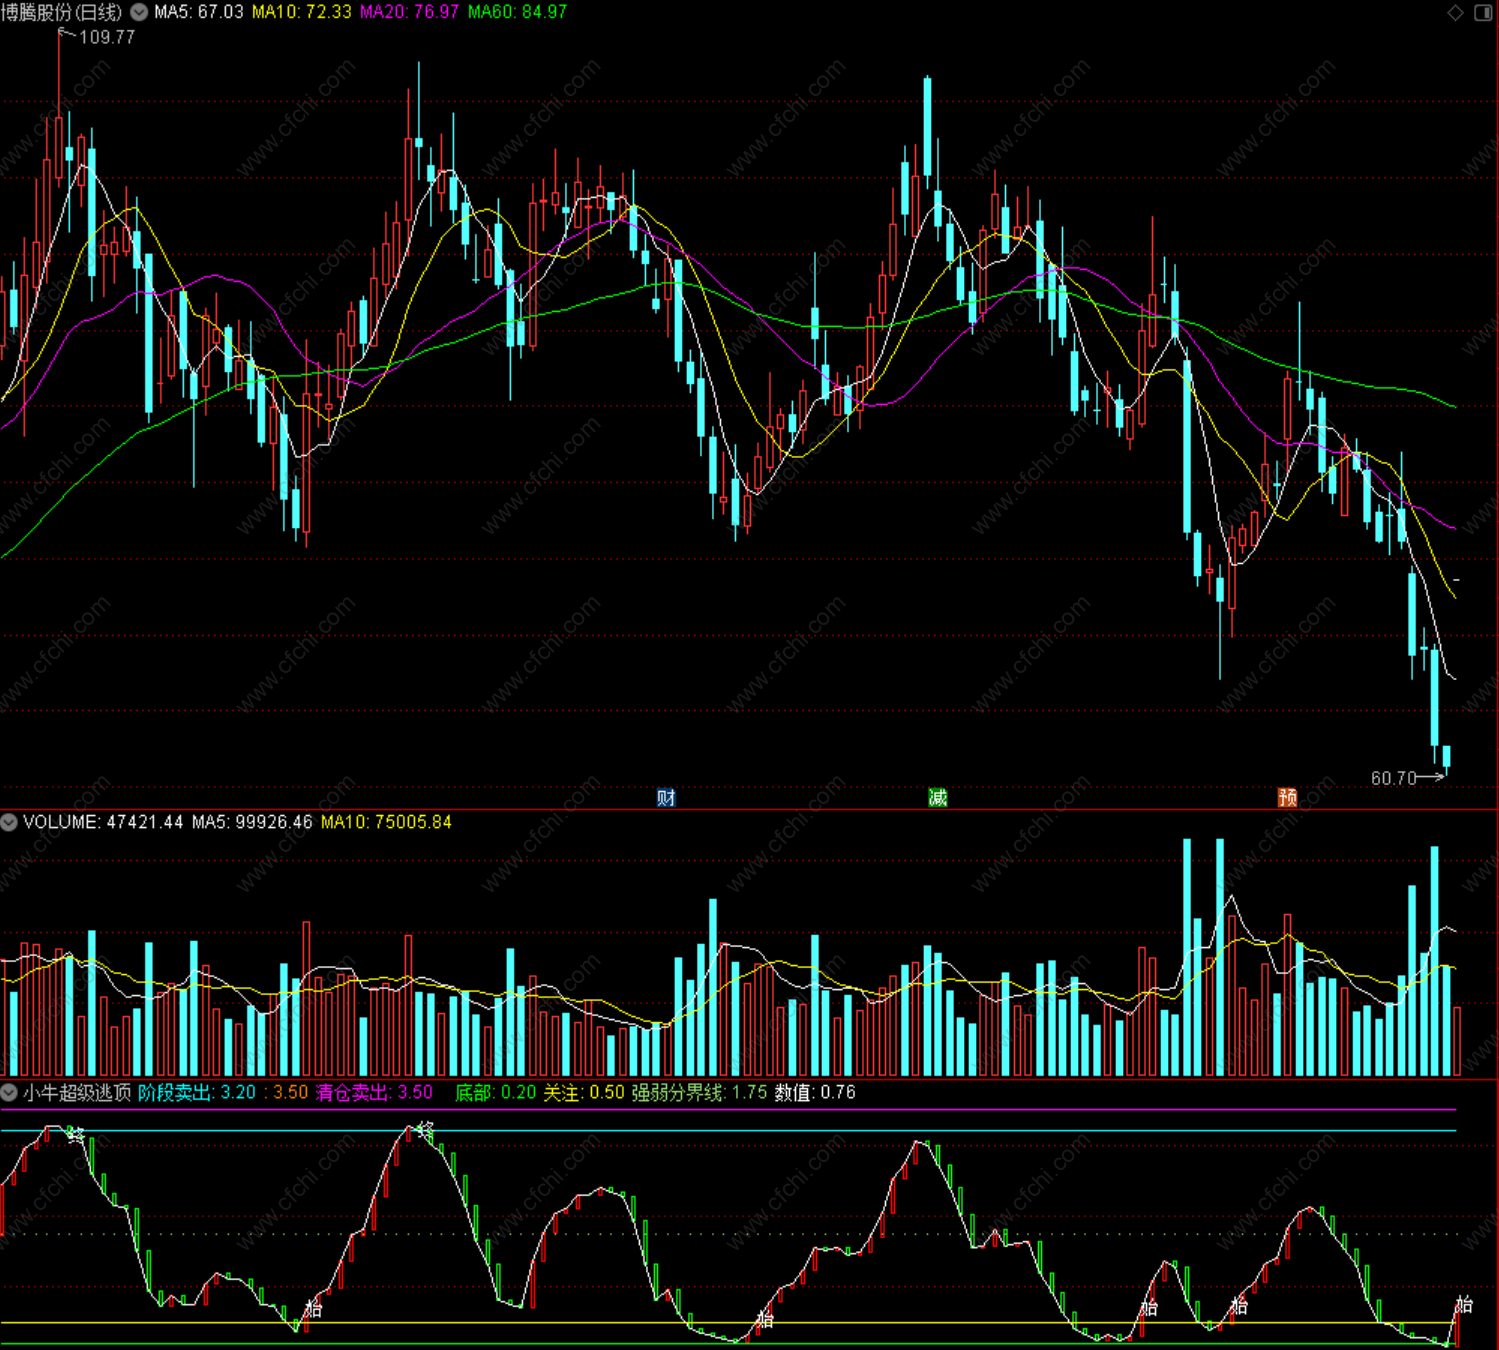Click the green 底部: 0.20 label

(496, 1092)
